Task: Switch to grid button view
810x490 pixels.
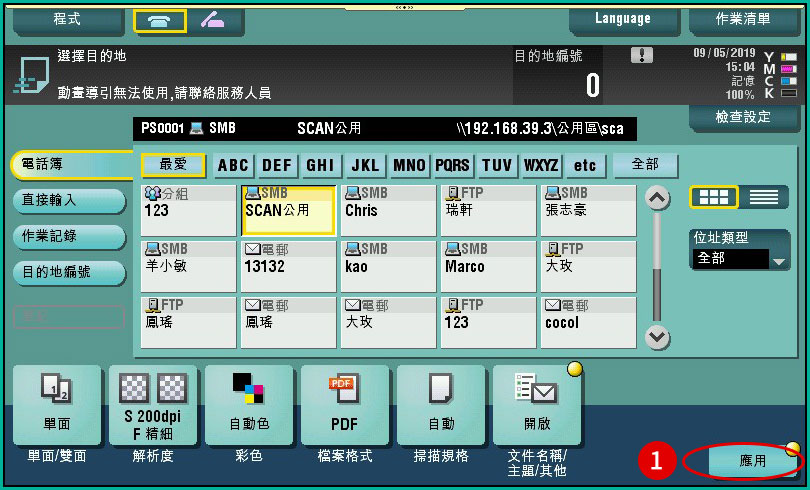Action: coord(714,197)
